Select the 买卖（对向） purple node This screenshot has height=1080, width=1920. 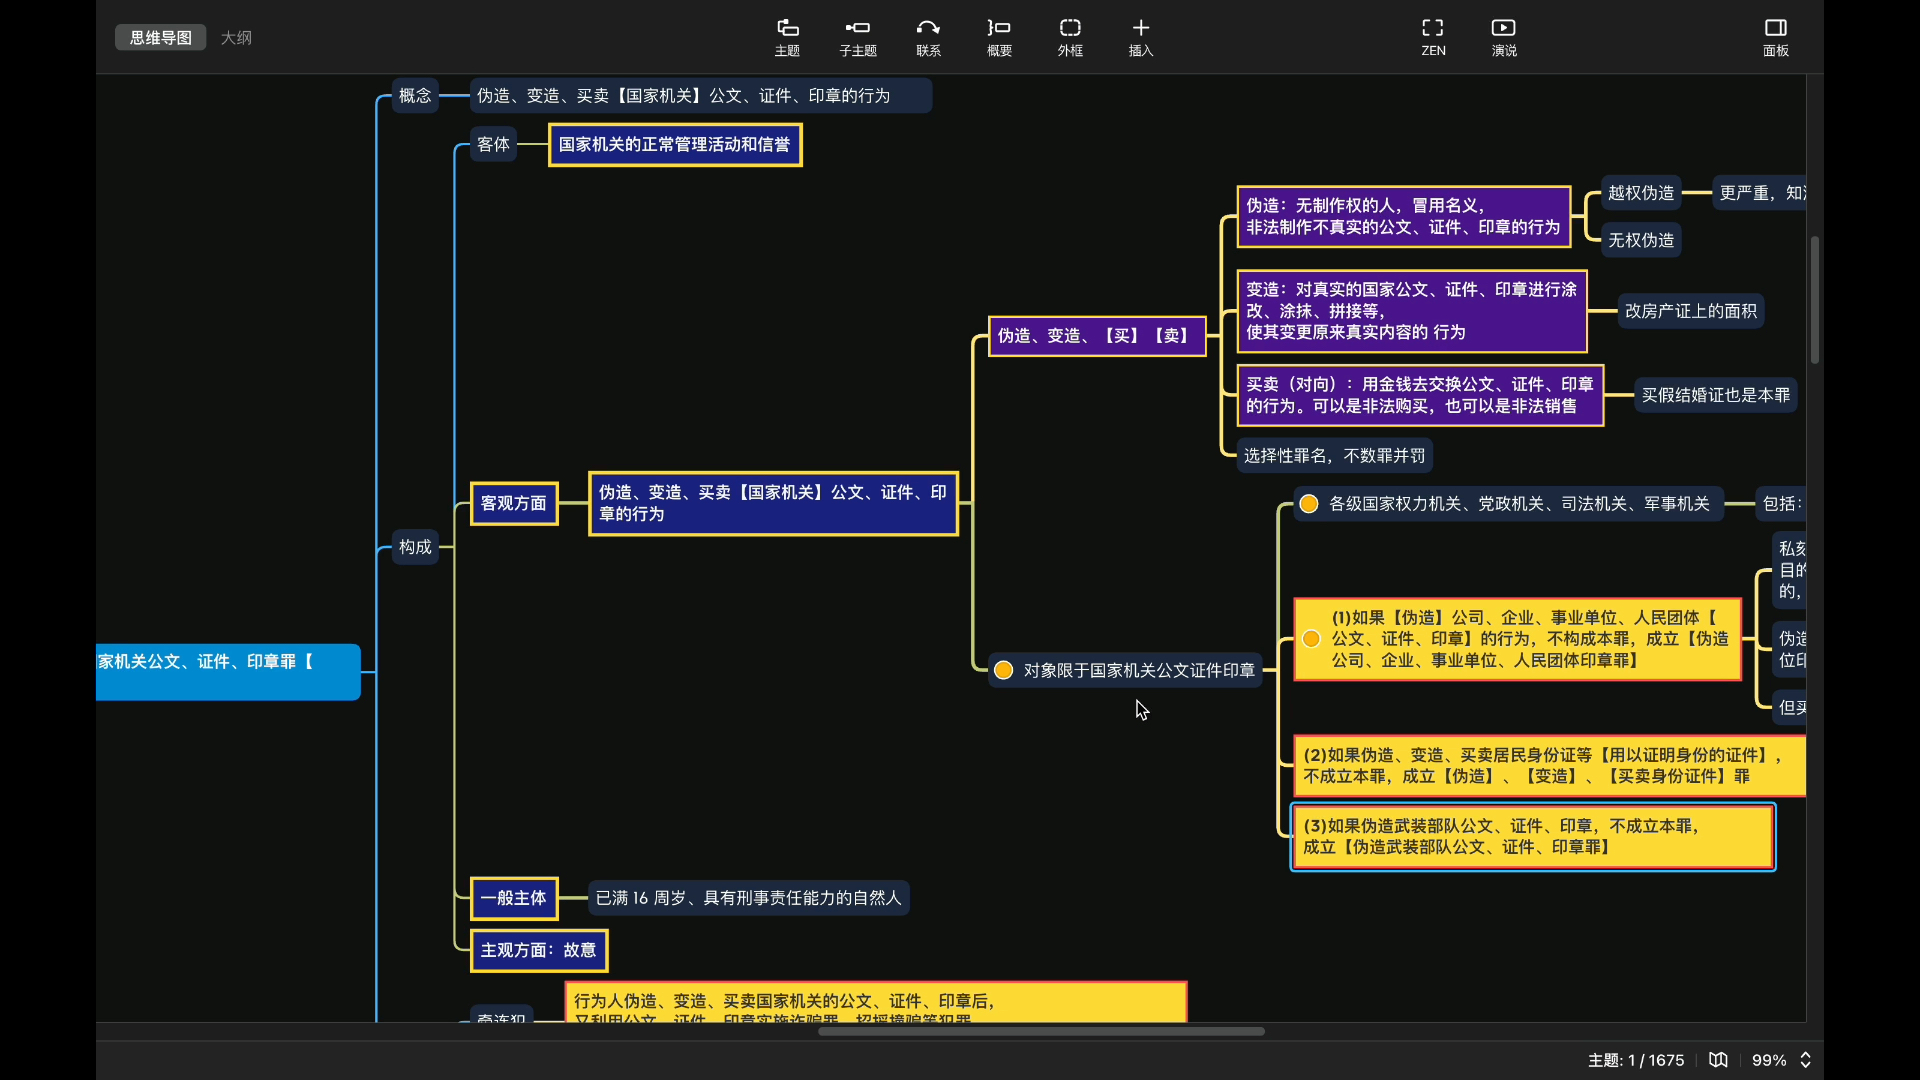(1420, 395)
